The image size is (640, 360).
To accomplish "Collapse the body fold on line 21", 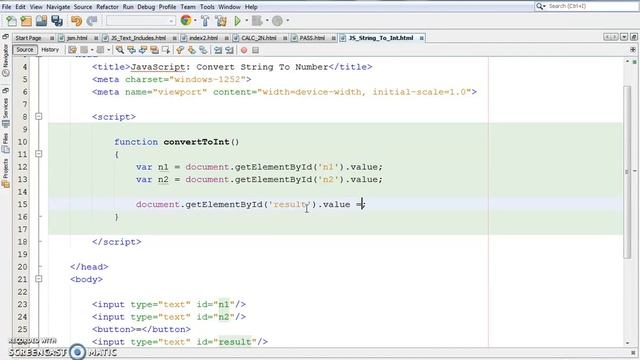I will [x=38, y=279].
